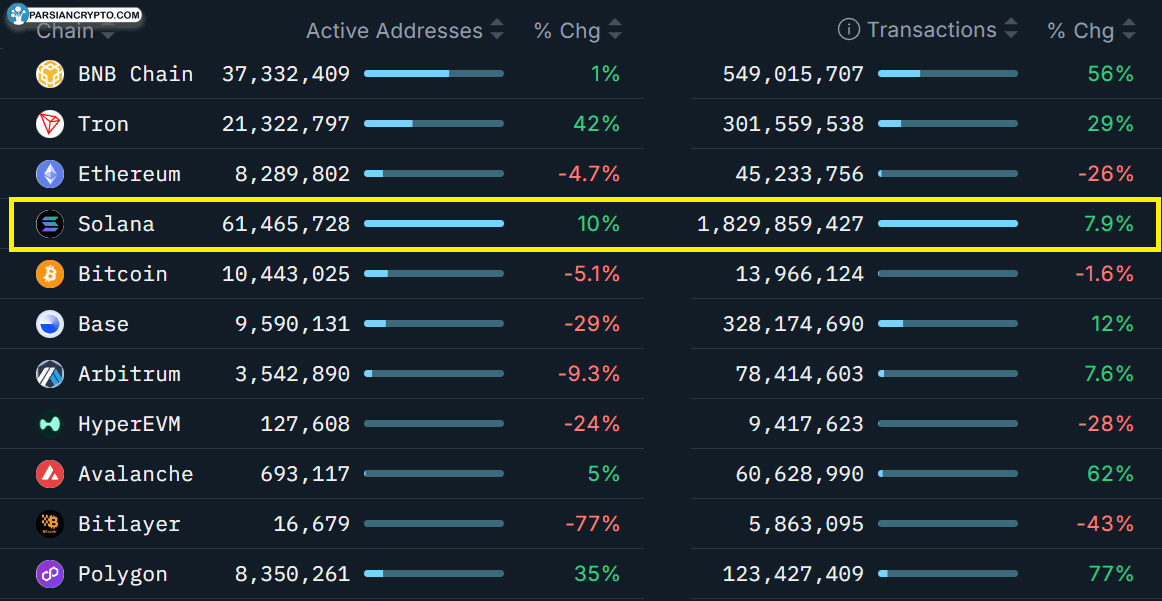Click the Avalanche red logo icon

click(50, 474)
